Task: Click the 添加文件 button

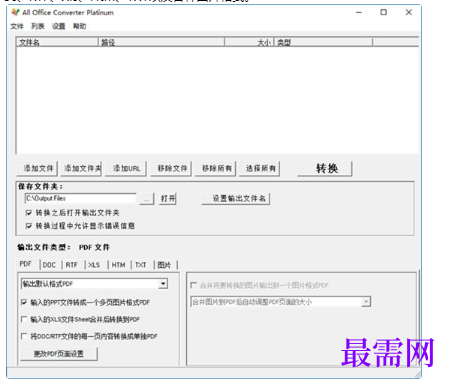Action: (37, 168)
